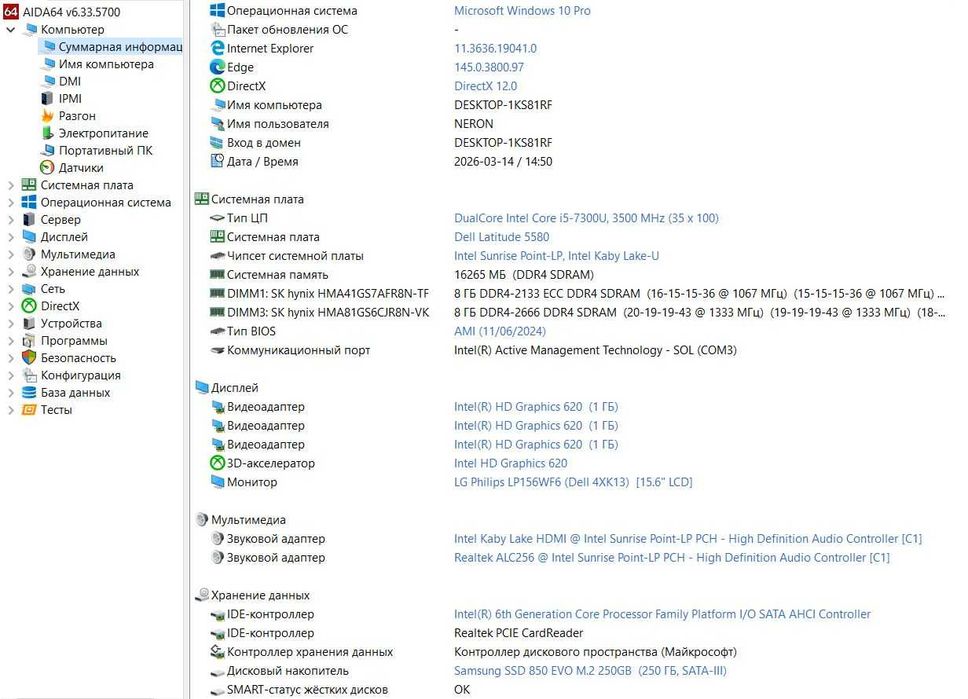Click the Дата / Время clock icon
The width and height of the screenshot is (968, 699).
click(x=217, y=161)
